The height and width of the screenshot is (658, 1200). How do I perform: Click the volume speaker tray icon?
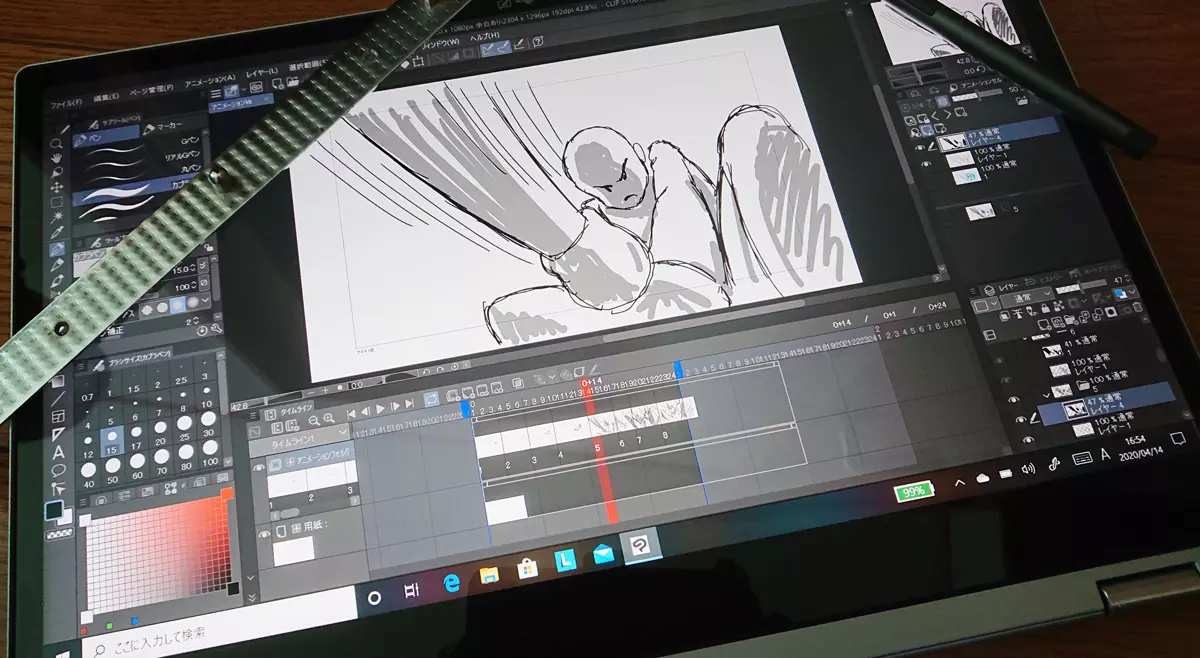(1028, 470)
